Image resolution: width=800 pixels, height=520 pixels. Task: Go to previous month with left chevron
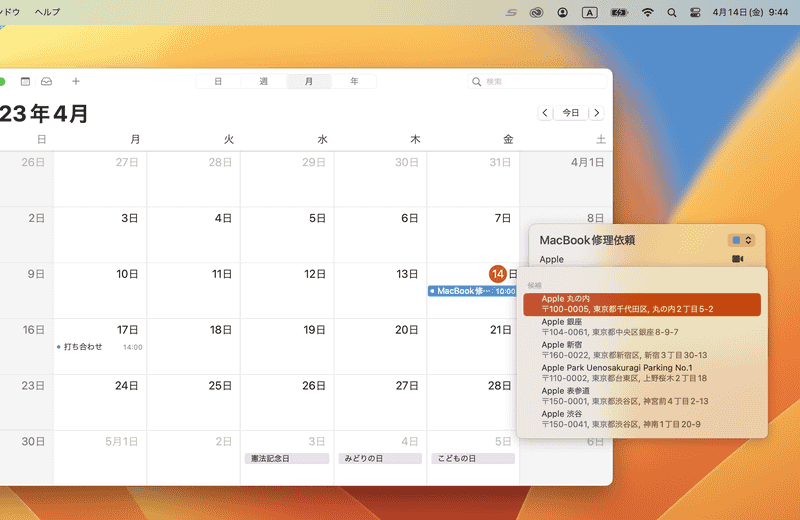(x=545, y=113)
